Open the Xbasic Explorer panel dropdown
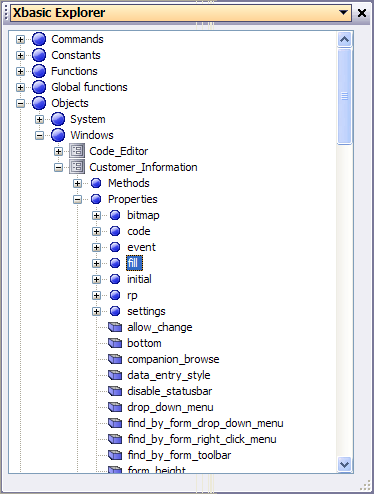This screenshot has width=374, height=494. [343, 13]
